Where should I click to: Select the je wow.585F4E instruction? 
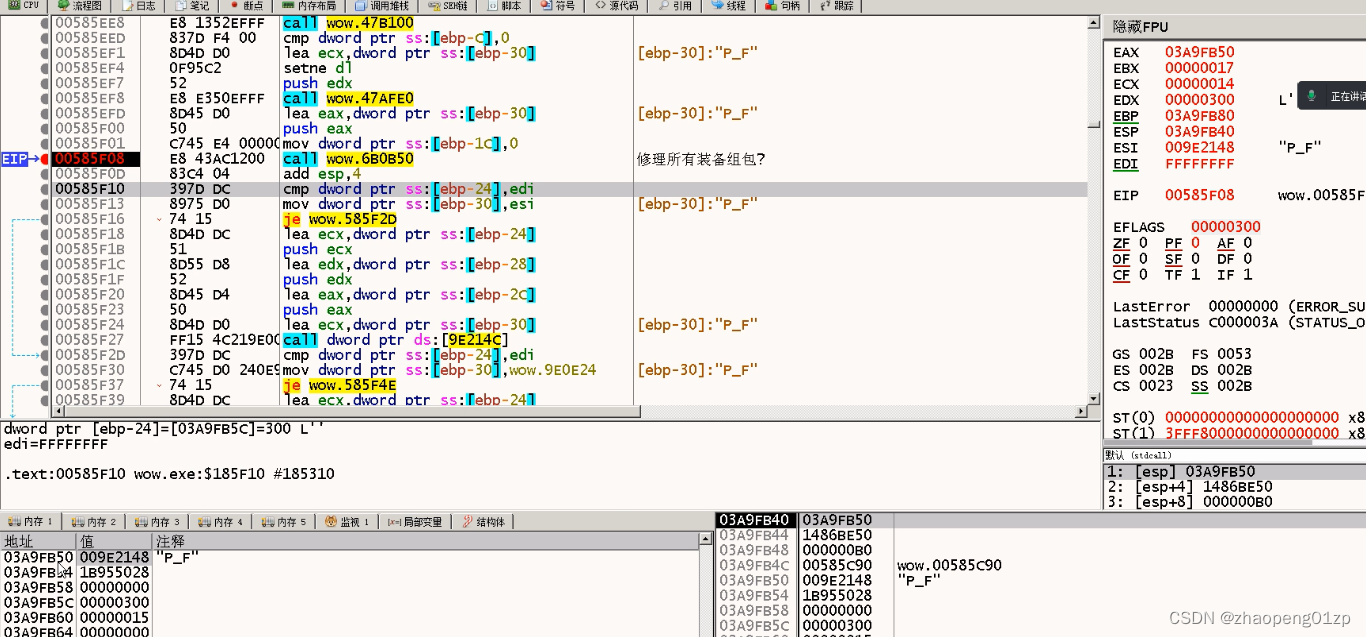[x=339, y=385]
